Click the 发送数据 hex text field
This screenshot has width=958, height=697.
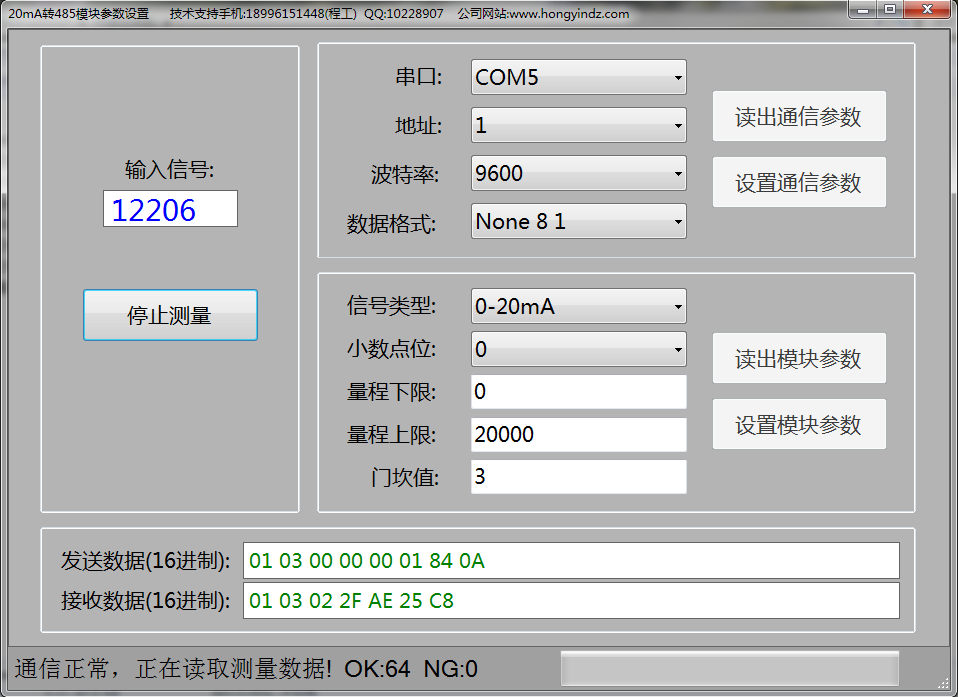(570, 560)
